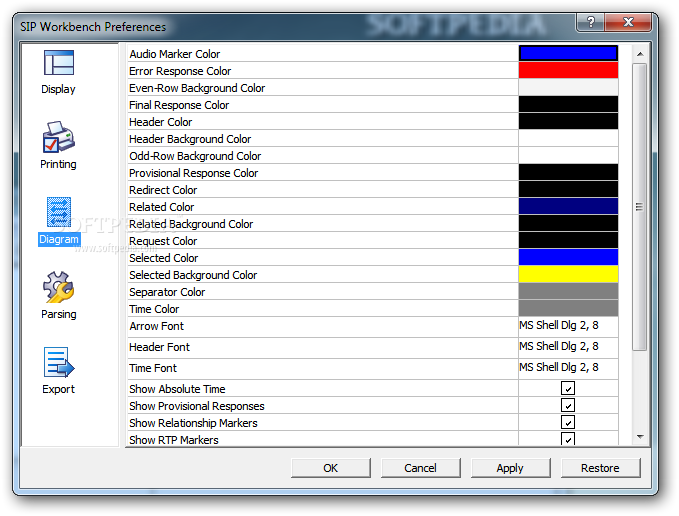Click the vertical scrollbar thumb
Screen dimensions: 679x516
coord(640,206)
